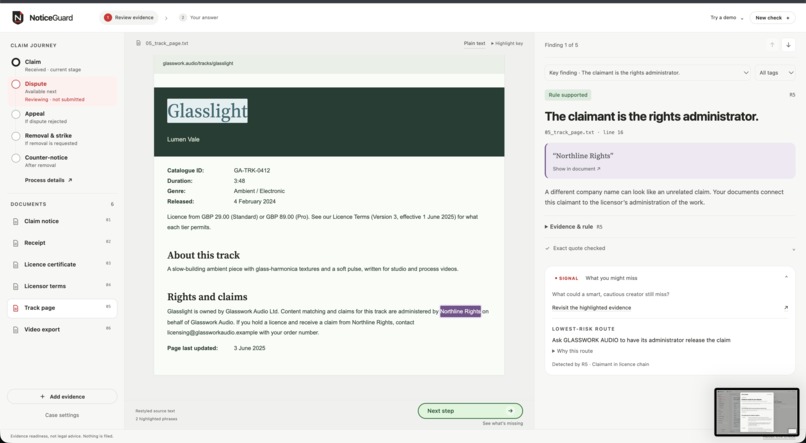Click the Lumen Vale artist name
The image size is (806, 443).
coord(183,139)
